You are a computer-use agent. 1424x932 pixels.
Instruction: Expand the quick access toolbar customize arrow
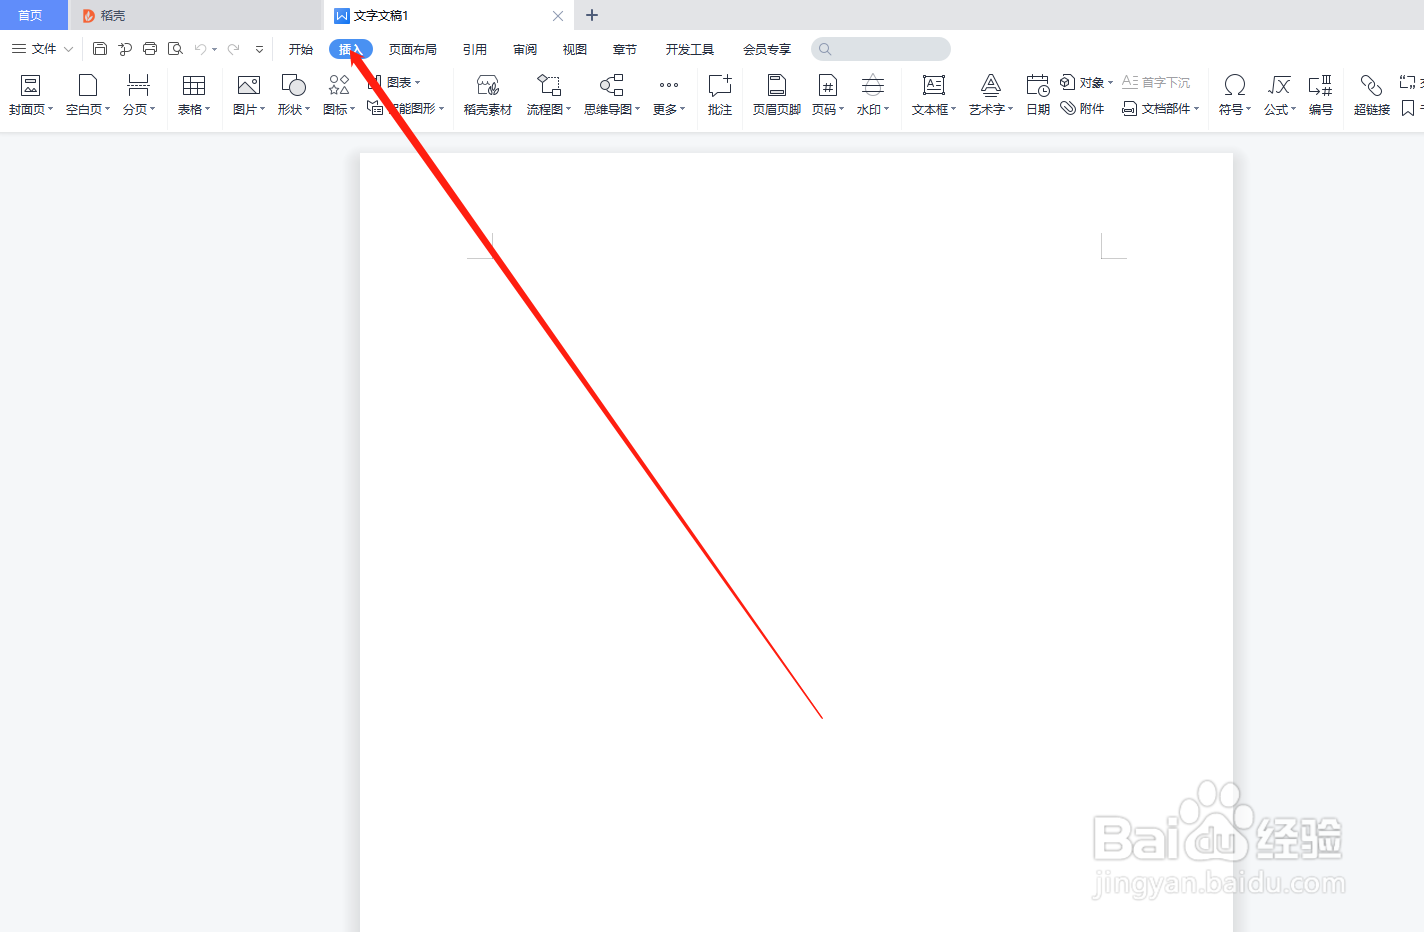[259, 49]
